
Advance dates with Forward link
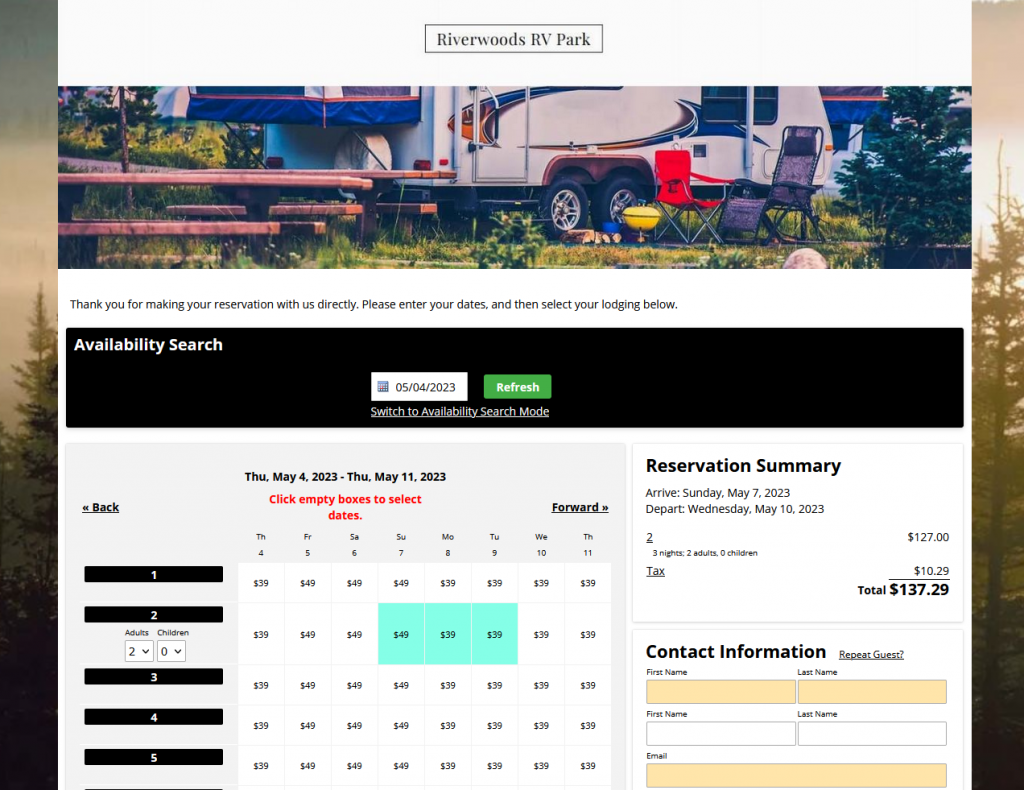coord(580,507)
